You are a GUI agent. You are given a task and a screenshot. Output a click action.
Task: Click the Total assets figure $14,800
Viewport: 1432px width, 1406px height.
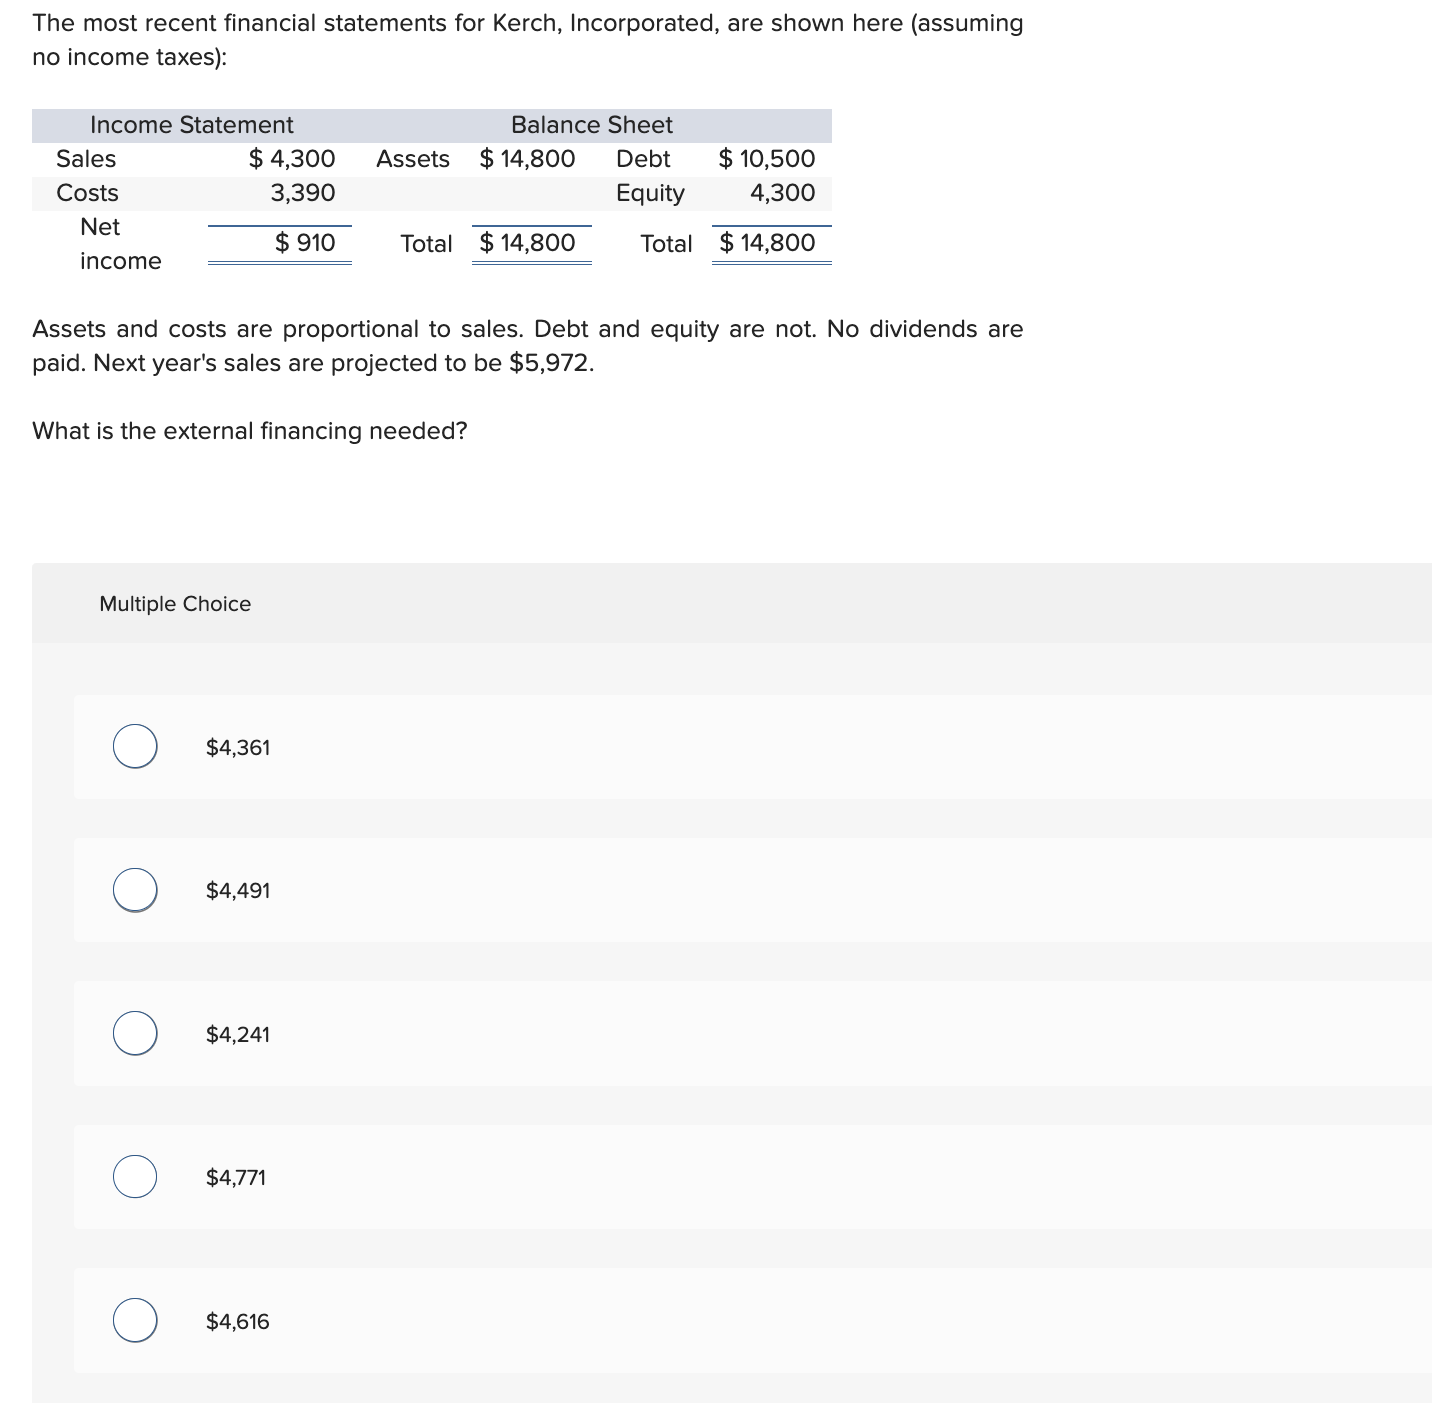528,241
